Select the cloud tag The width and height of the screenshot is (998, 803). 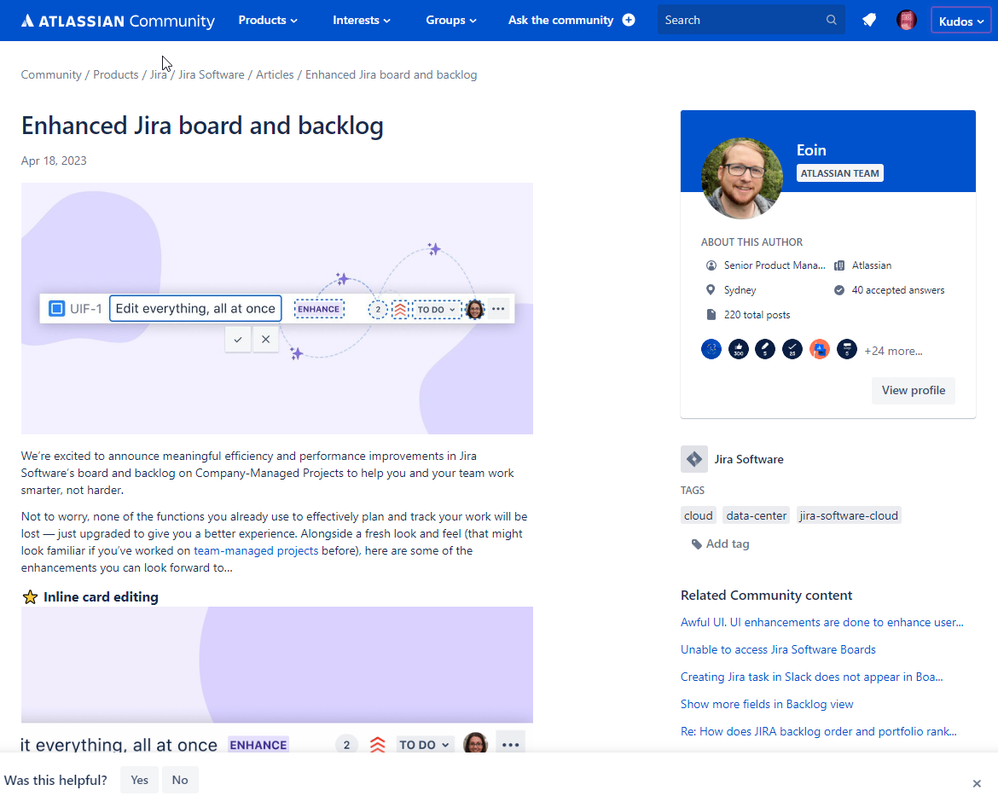coord(698,515)
